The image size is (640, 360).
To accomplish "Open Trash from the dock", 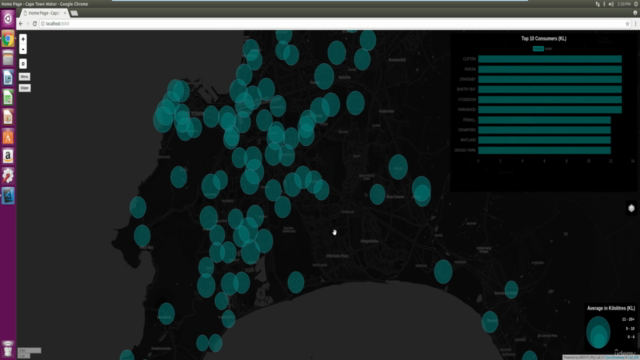I will (8, 349).
